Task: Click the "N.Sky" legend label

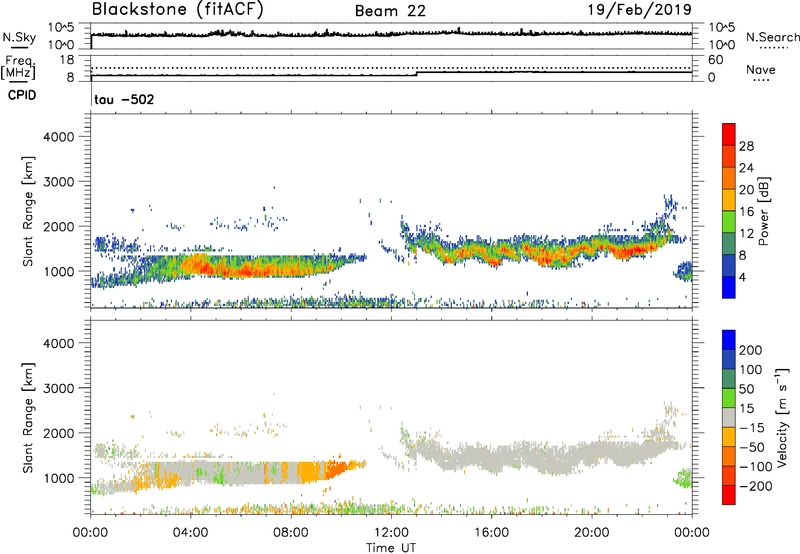Action: click(x=19, y=37)
